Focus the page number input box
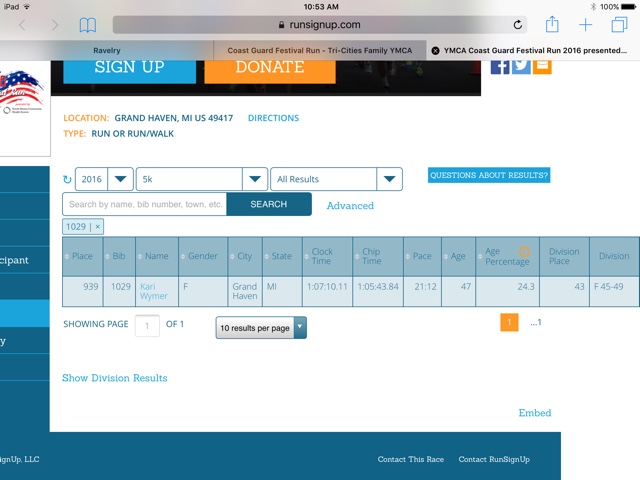This screenshot has width=640, height=480. tap(147, 326)
